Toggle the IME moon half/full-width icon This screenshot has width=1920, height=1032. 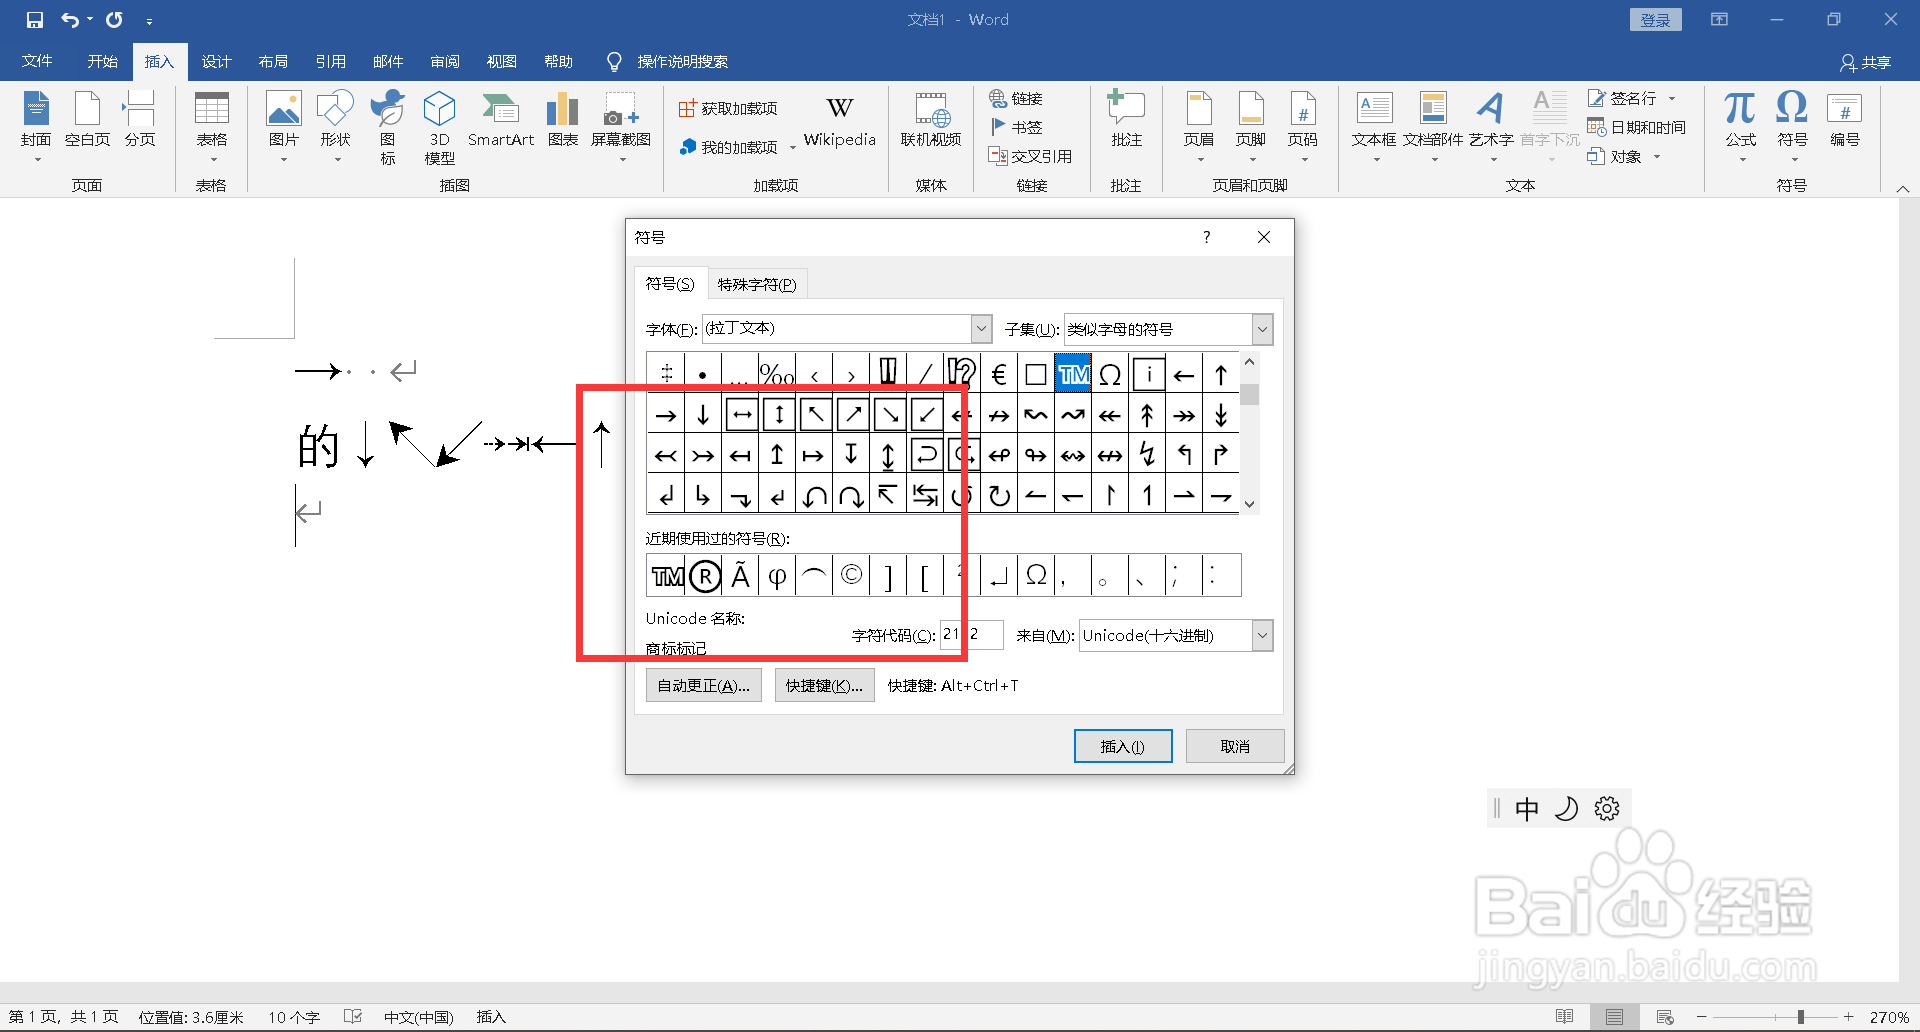click(1566, 809)
